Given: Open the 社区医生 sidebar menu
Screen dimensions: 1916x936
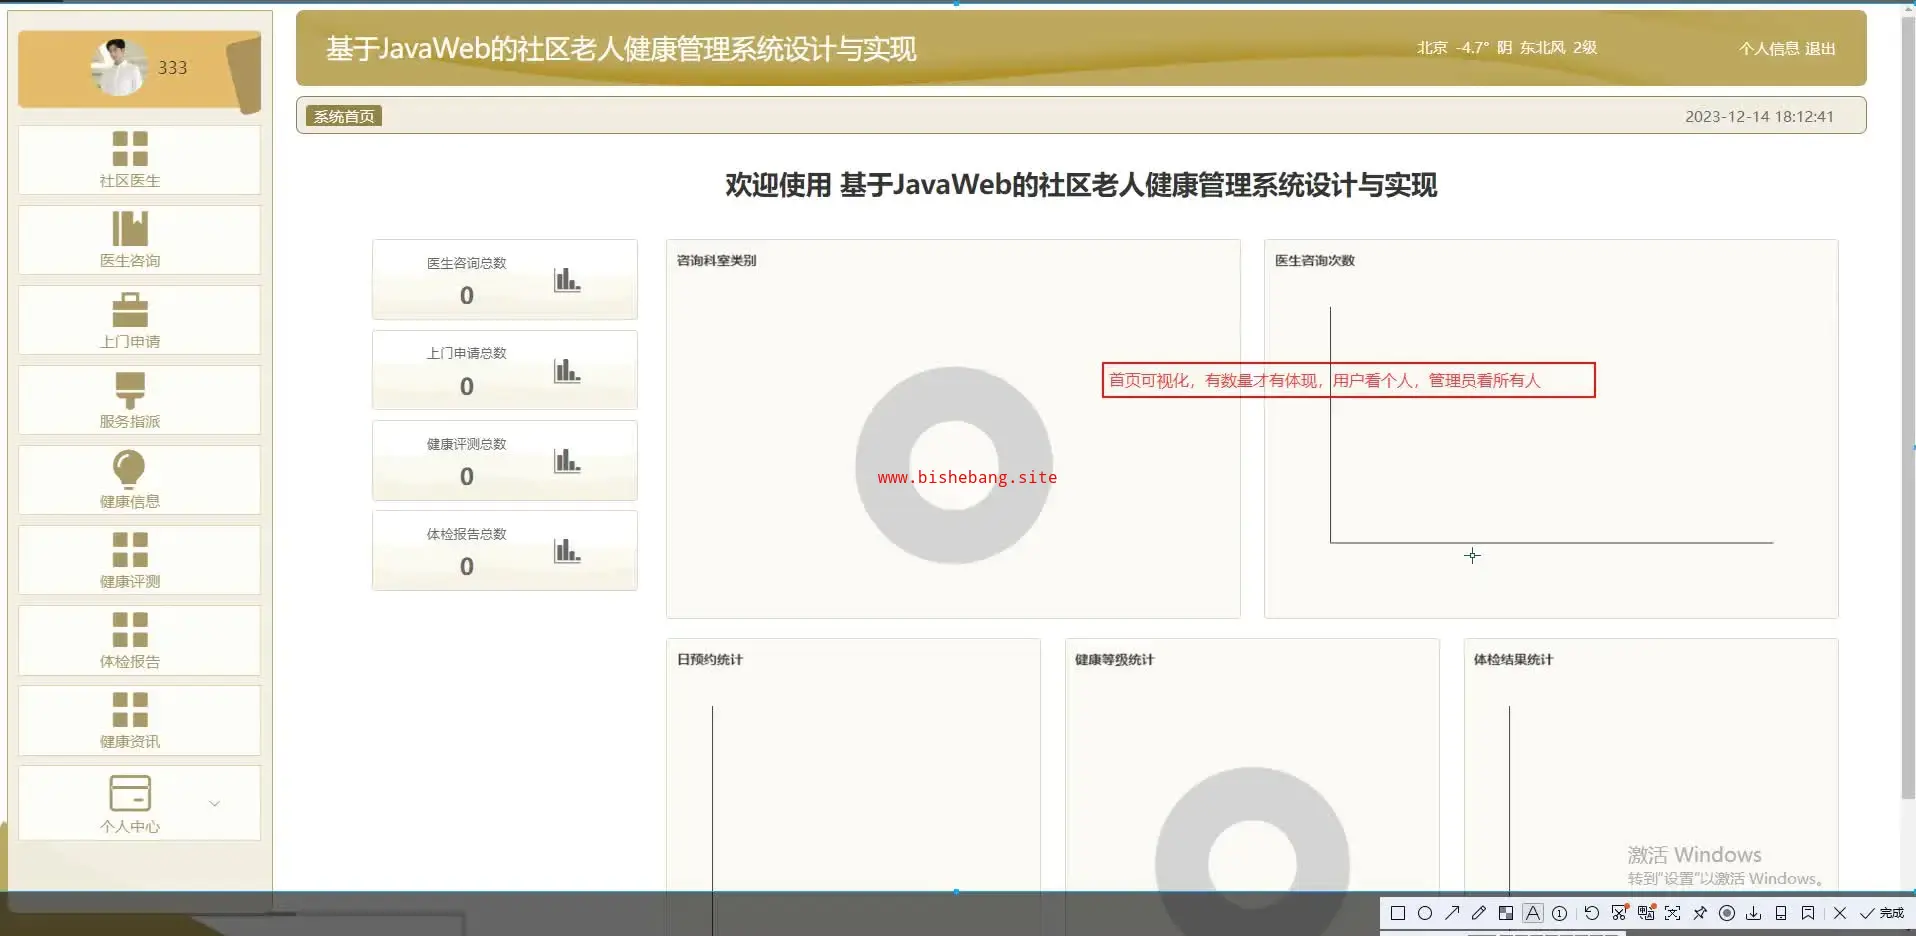Looking at the screenshot, I should (139, 160).
